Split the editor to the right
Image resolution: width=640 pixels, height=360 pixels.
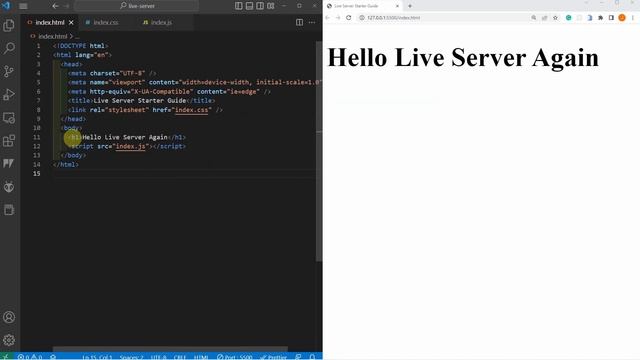pyautogui.click(x=299, y=22)
